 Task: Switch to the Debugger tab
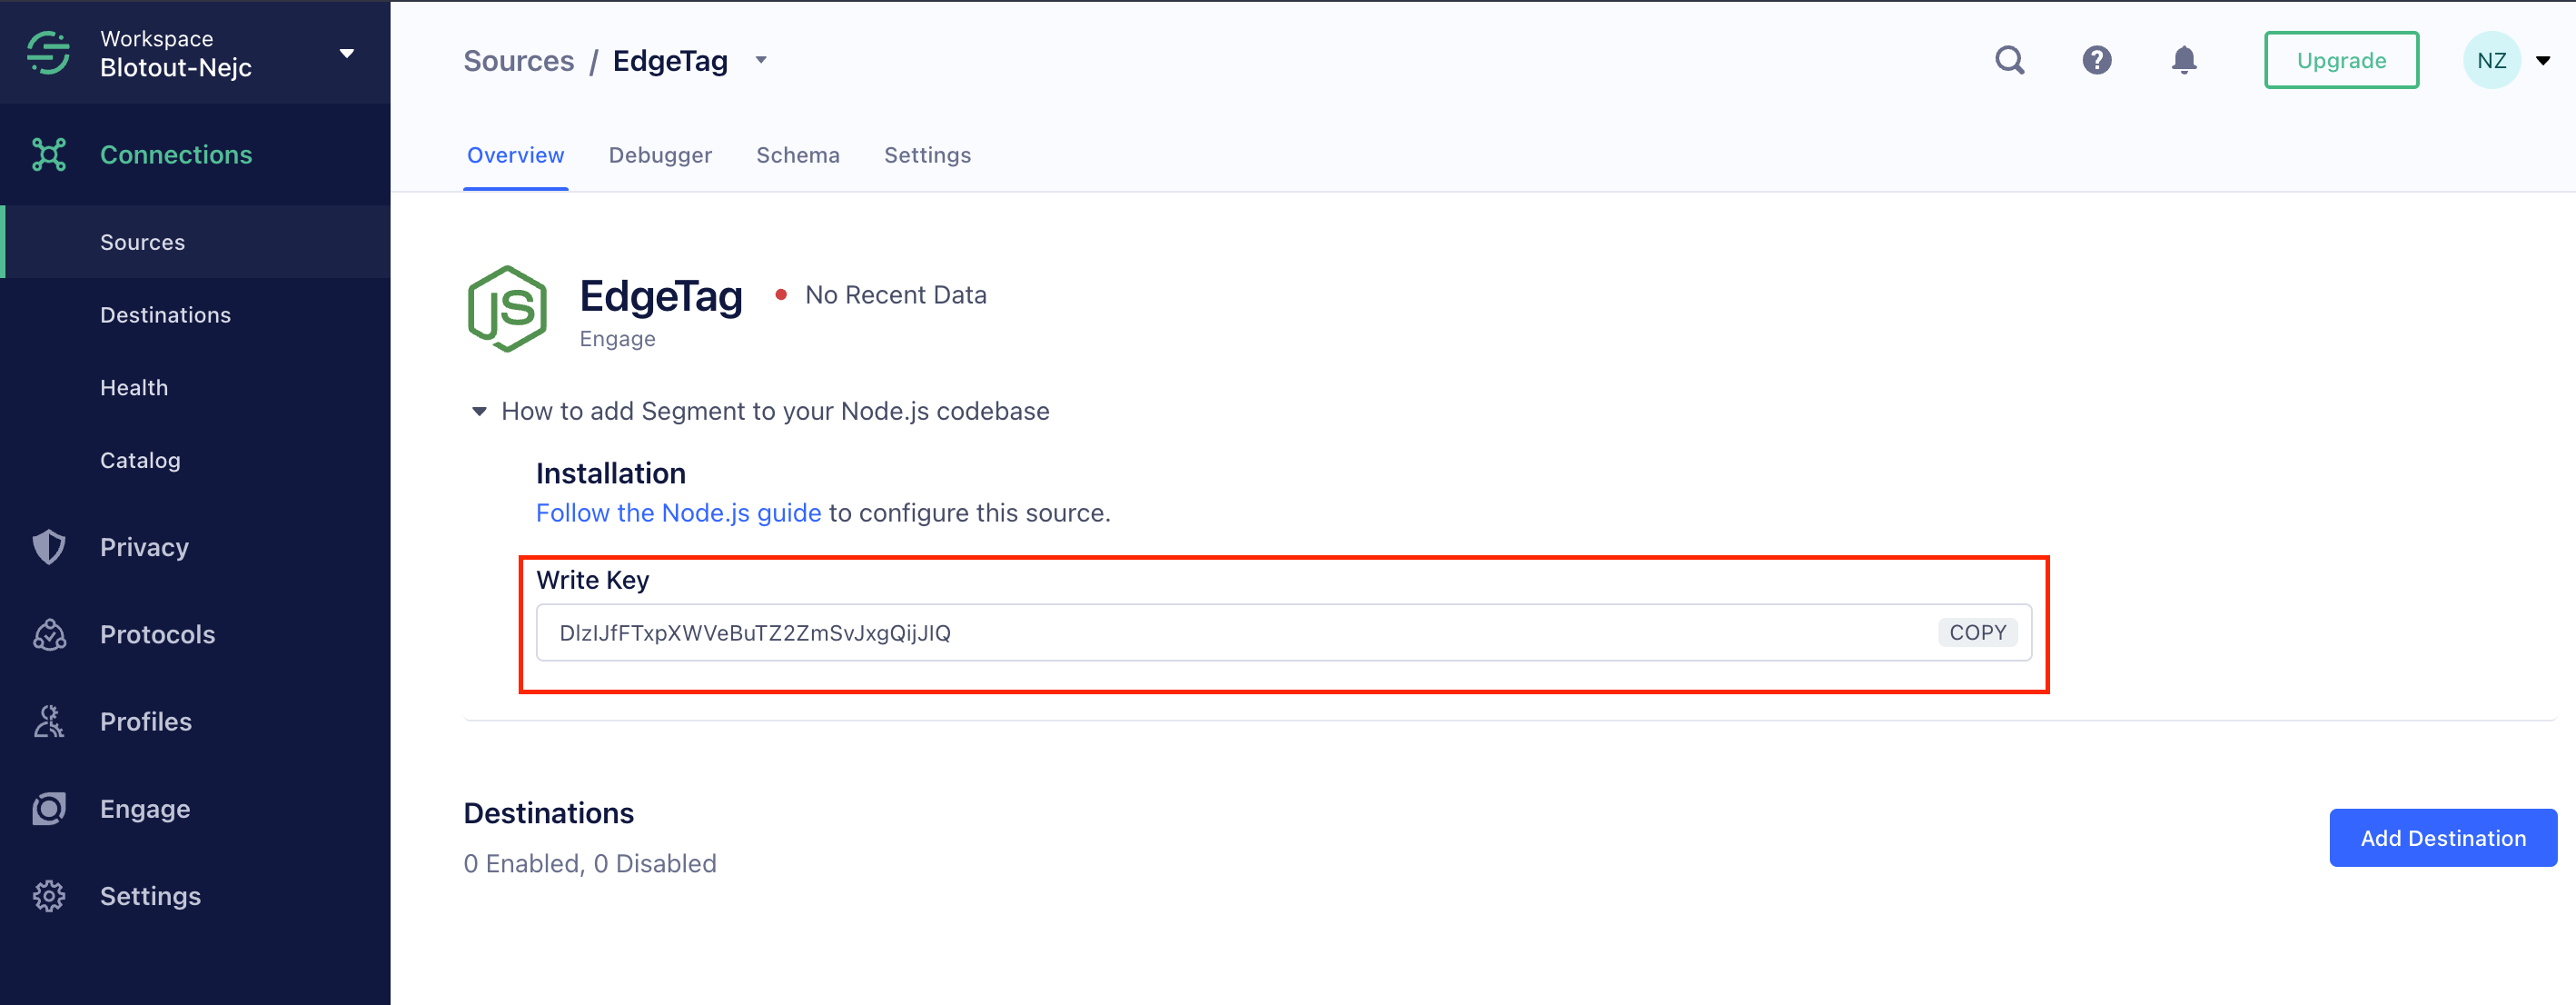point(660,155)
